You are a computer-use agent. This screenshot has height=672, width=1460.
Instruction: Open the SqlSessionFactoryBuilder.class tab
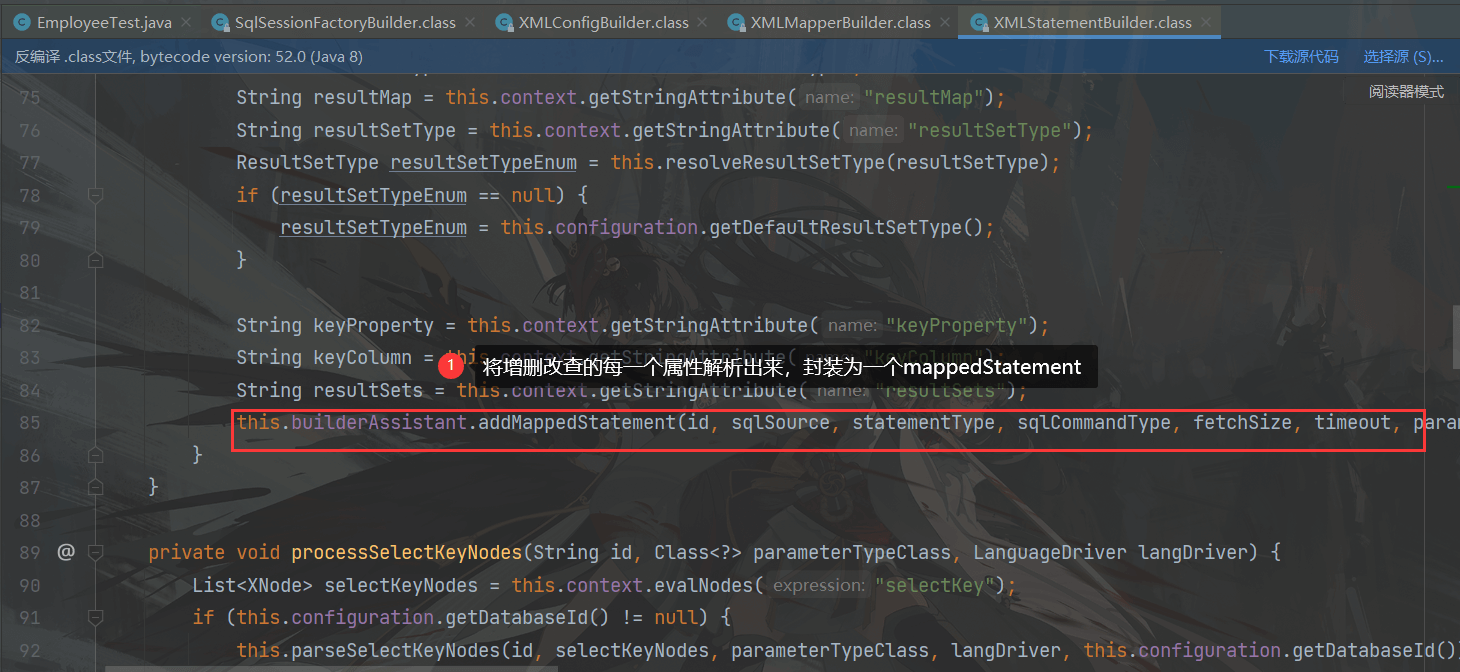tap(345, 22)
